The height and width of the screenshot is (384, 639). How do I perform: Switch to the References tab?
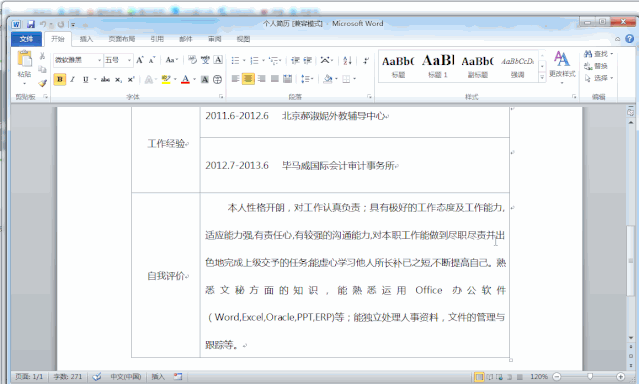pyautogui.click(x=157, y=39)
